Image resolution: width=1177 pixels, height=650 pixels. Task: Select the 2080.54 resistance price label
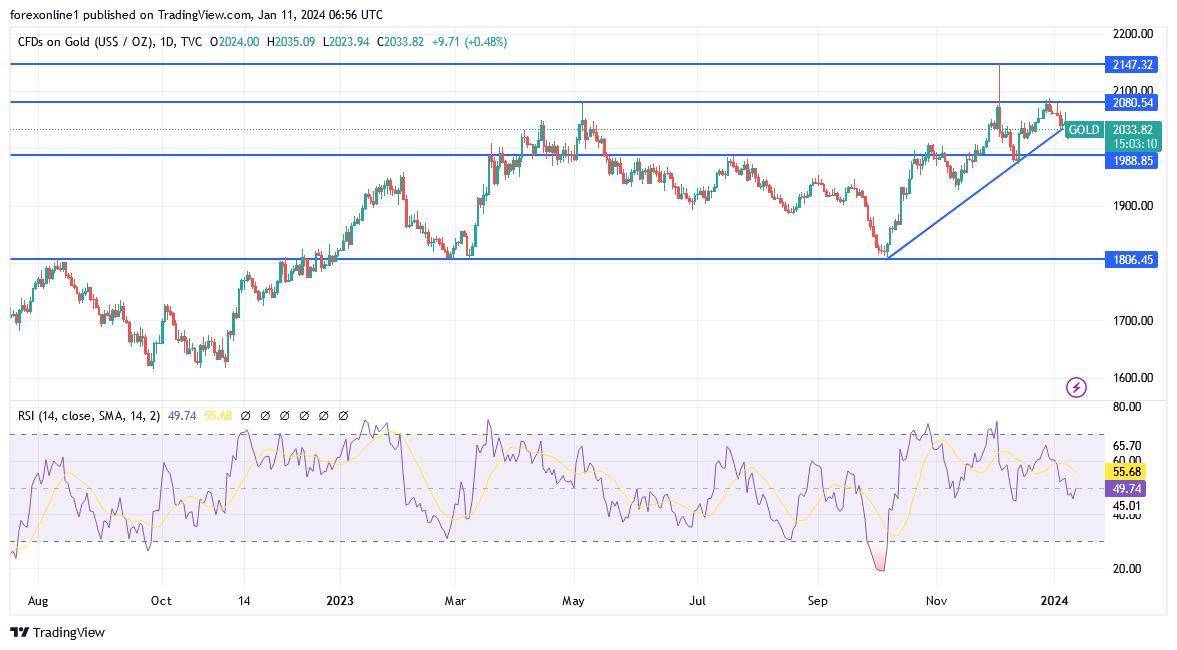pyautogui.click(x=1132, y=103)
